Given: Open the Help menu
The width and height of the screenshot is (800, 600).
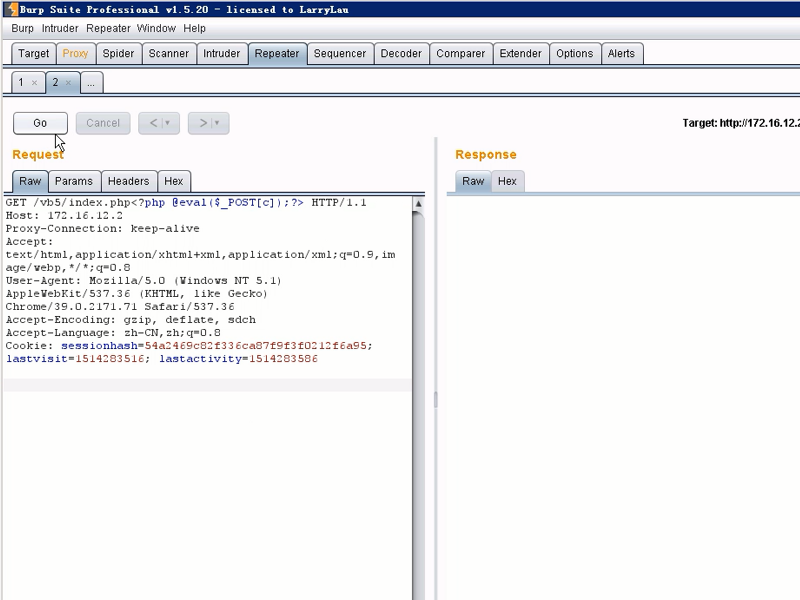Looking at the screenshot, I should click(194, 29).
